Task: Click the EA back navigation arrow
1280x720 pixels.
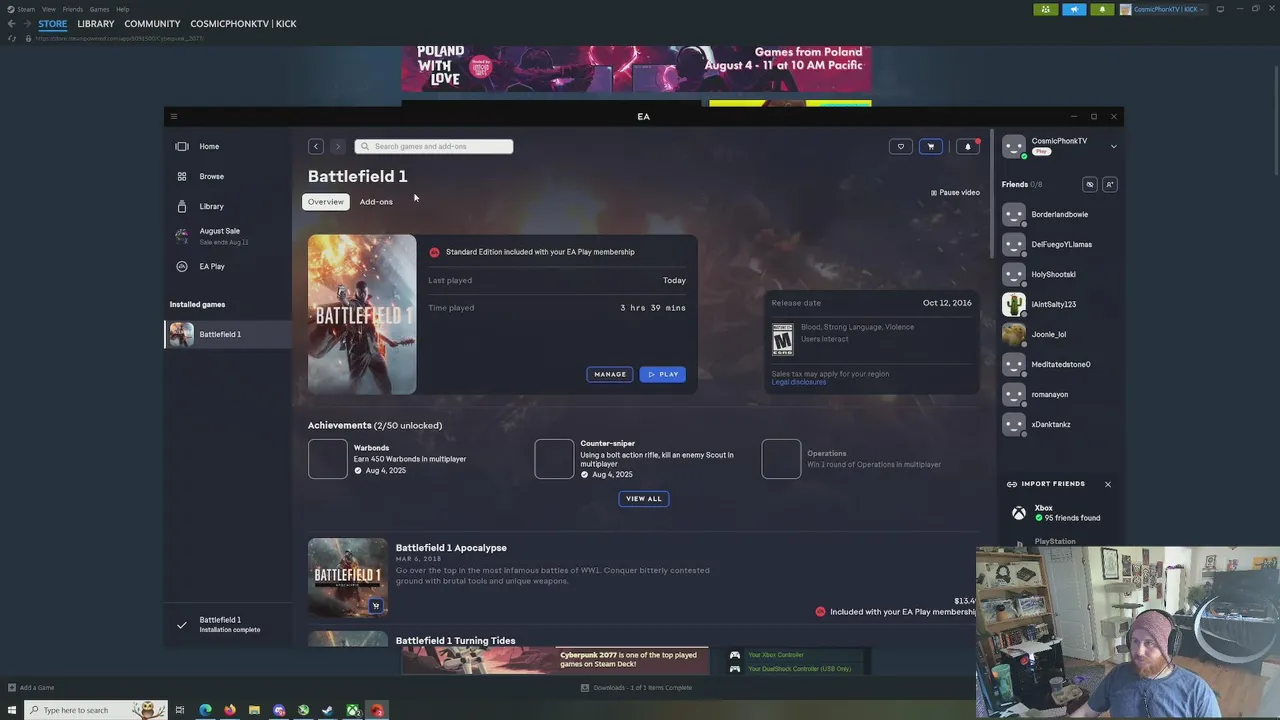Action: [316, 146]
